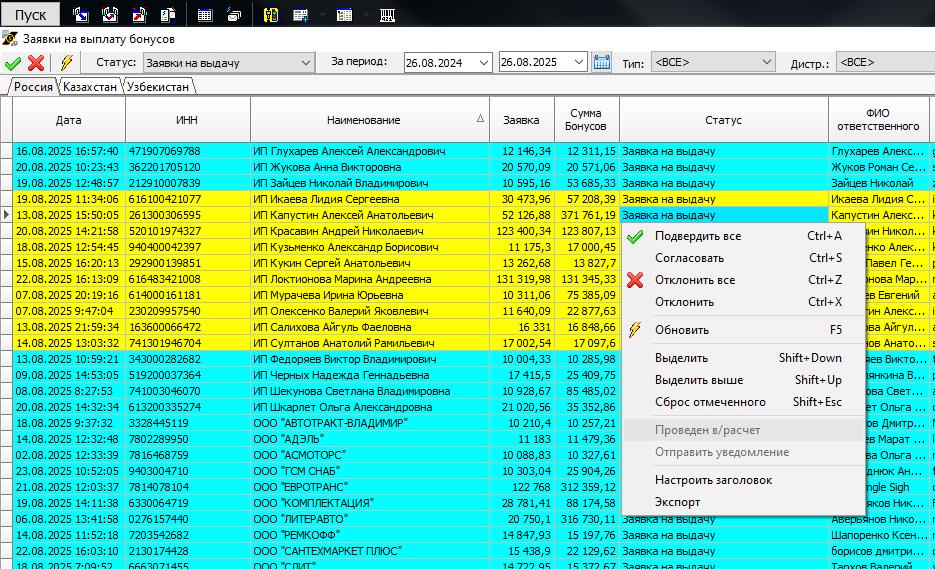Screen dimensions: 935x569
Task: Click the Заявки на выплату бонусов window icon
Action: click(10, 39)
